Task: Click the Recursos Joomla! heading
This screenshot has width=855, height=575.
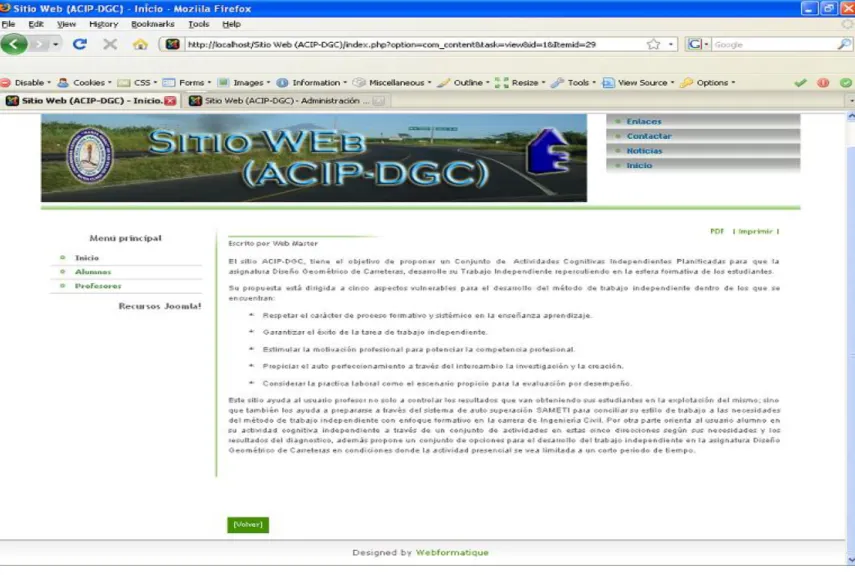Action: [x=160, y=306]
